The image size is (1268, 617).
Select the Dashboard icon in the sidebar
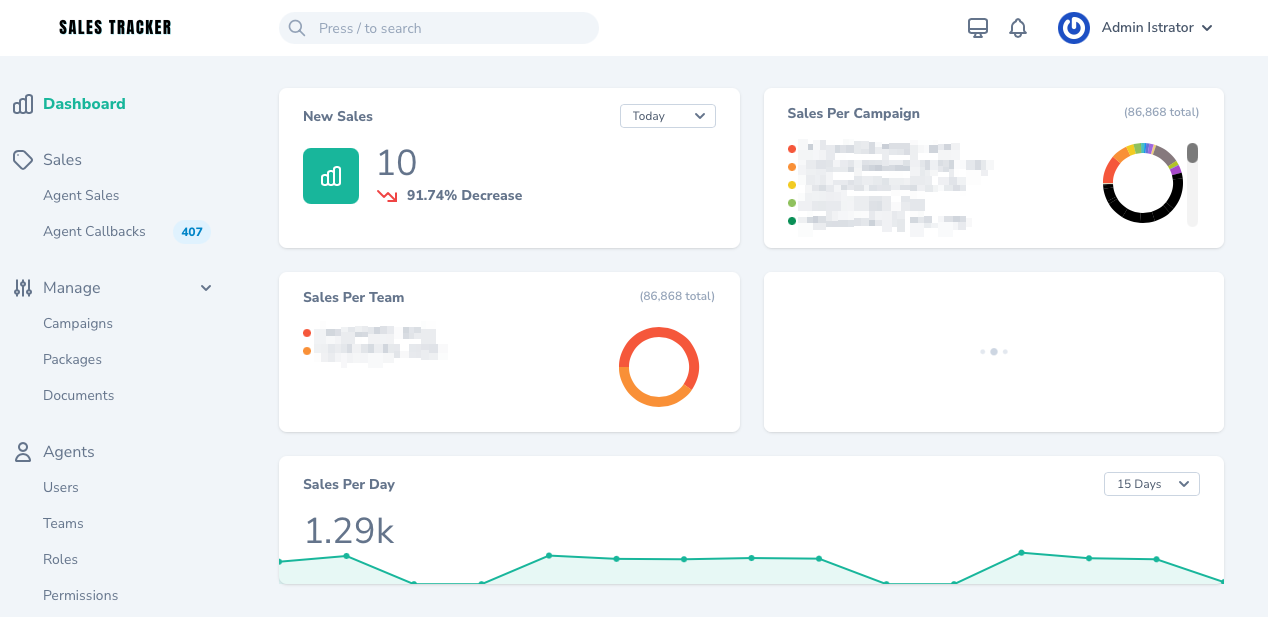[22, 103]
